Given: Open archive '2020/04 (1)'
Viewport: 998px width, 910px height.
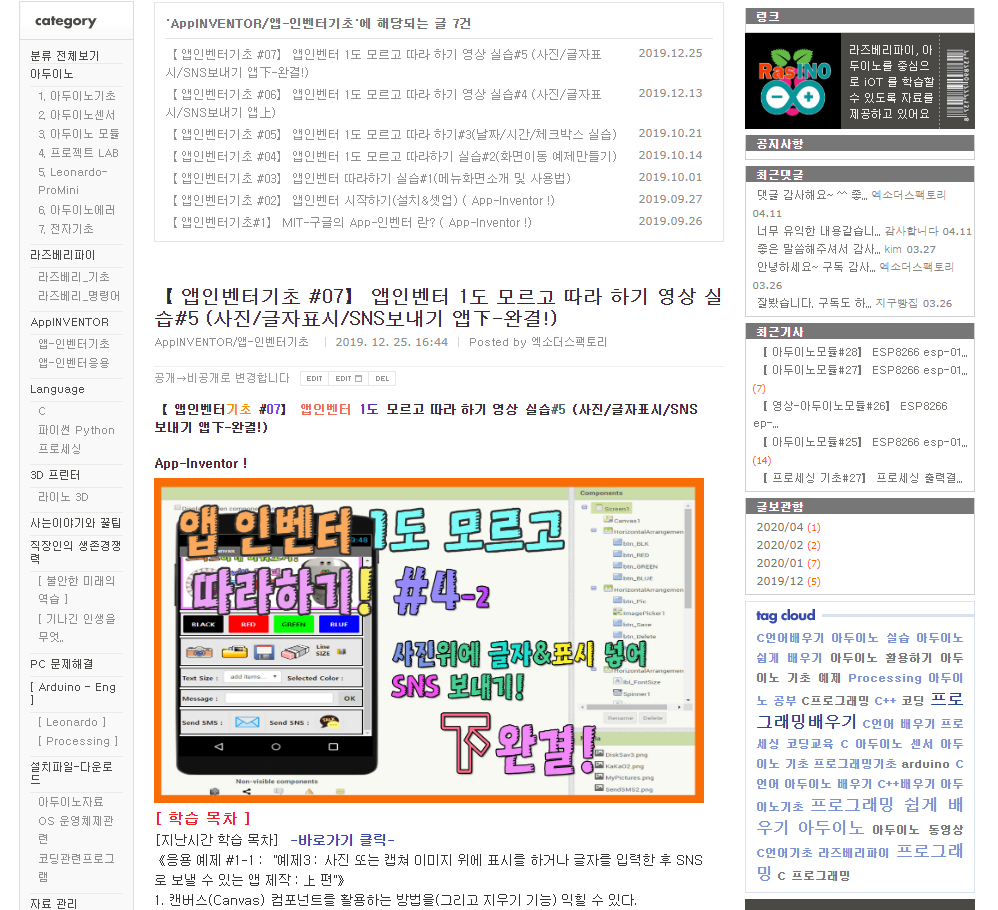Looking at the screenshot, I should click(789, 528).
